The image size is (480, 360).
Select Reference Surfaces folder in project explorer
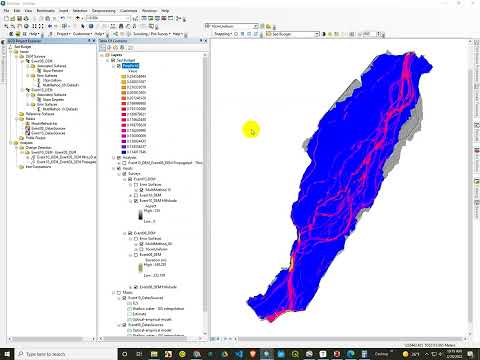click(40, 114)
